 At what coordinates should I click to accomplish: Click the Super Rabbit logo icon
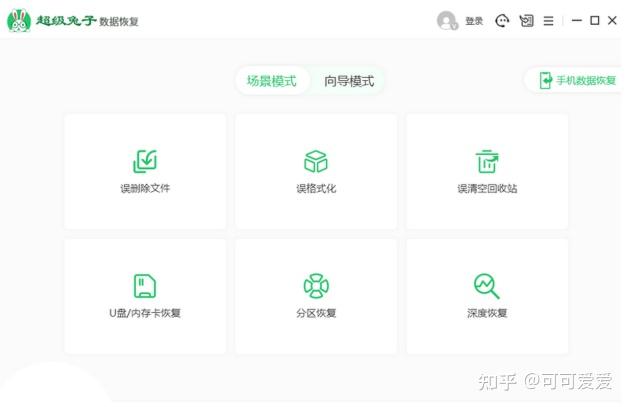coord(19,20)
